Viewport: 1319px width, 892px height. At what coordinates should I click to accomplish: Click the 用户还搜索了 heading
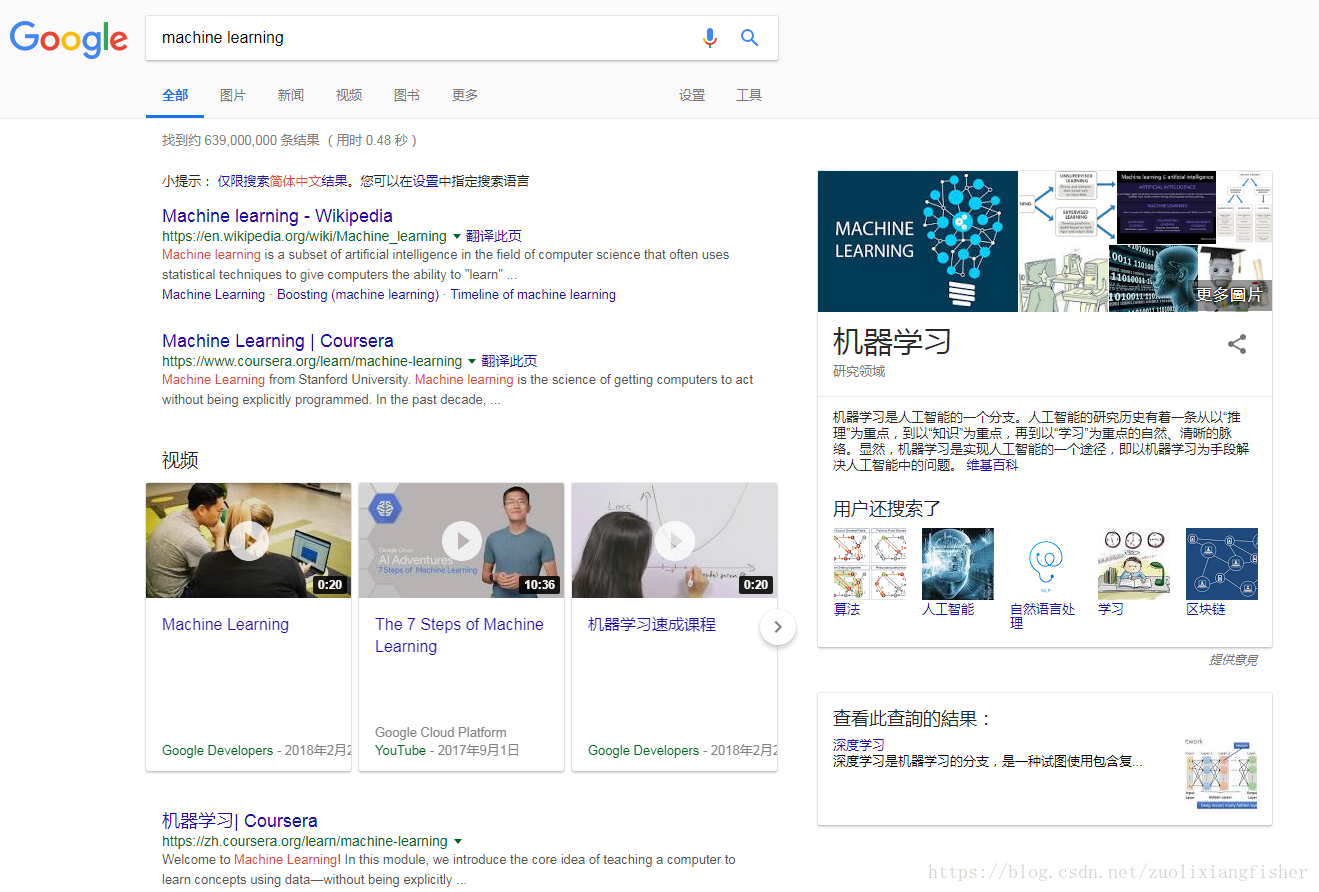click(887, 509)
